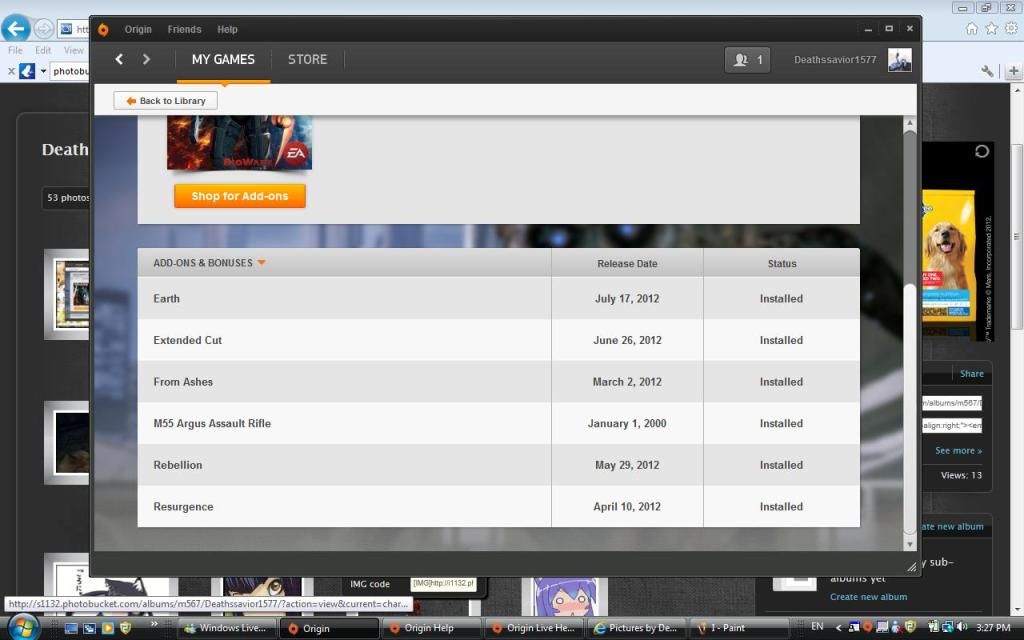Click the user avatar picture

[x=900, y=60]
